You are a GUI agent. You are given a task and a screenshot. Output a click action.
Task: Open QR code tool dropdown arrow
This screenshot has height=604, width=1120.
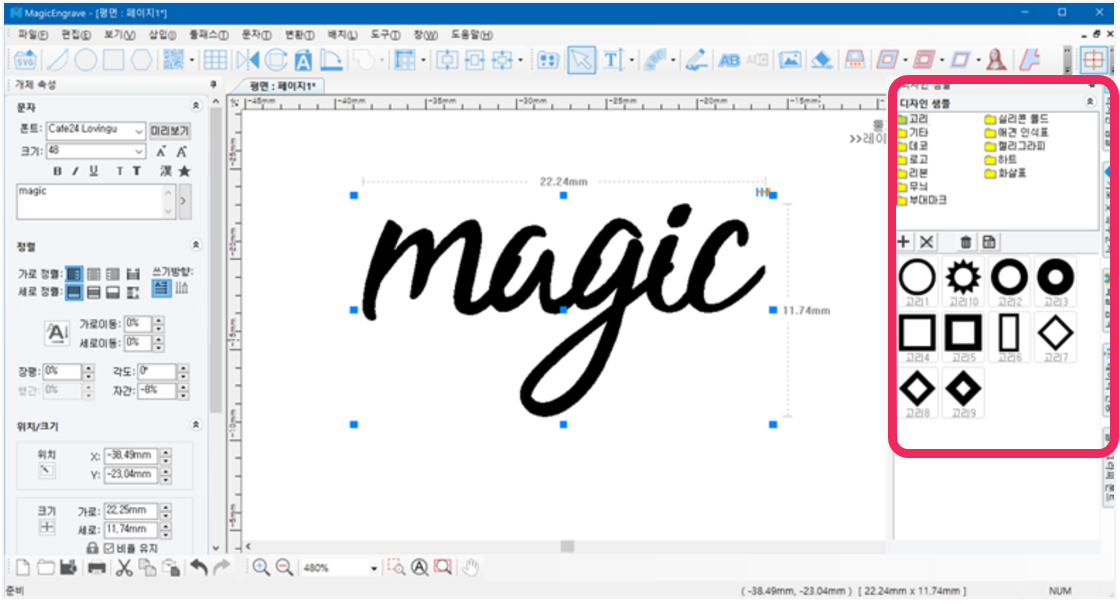click(191, 61)
